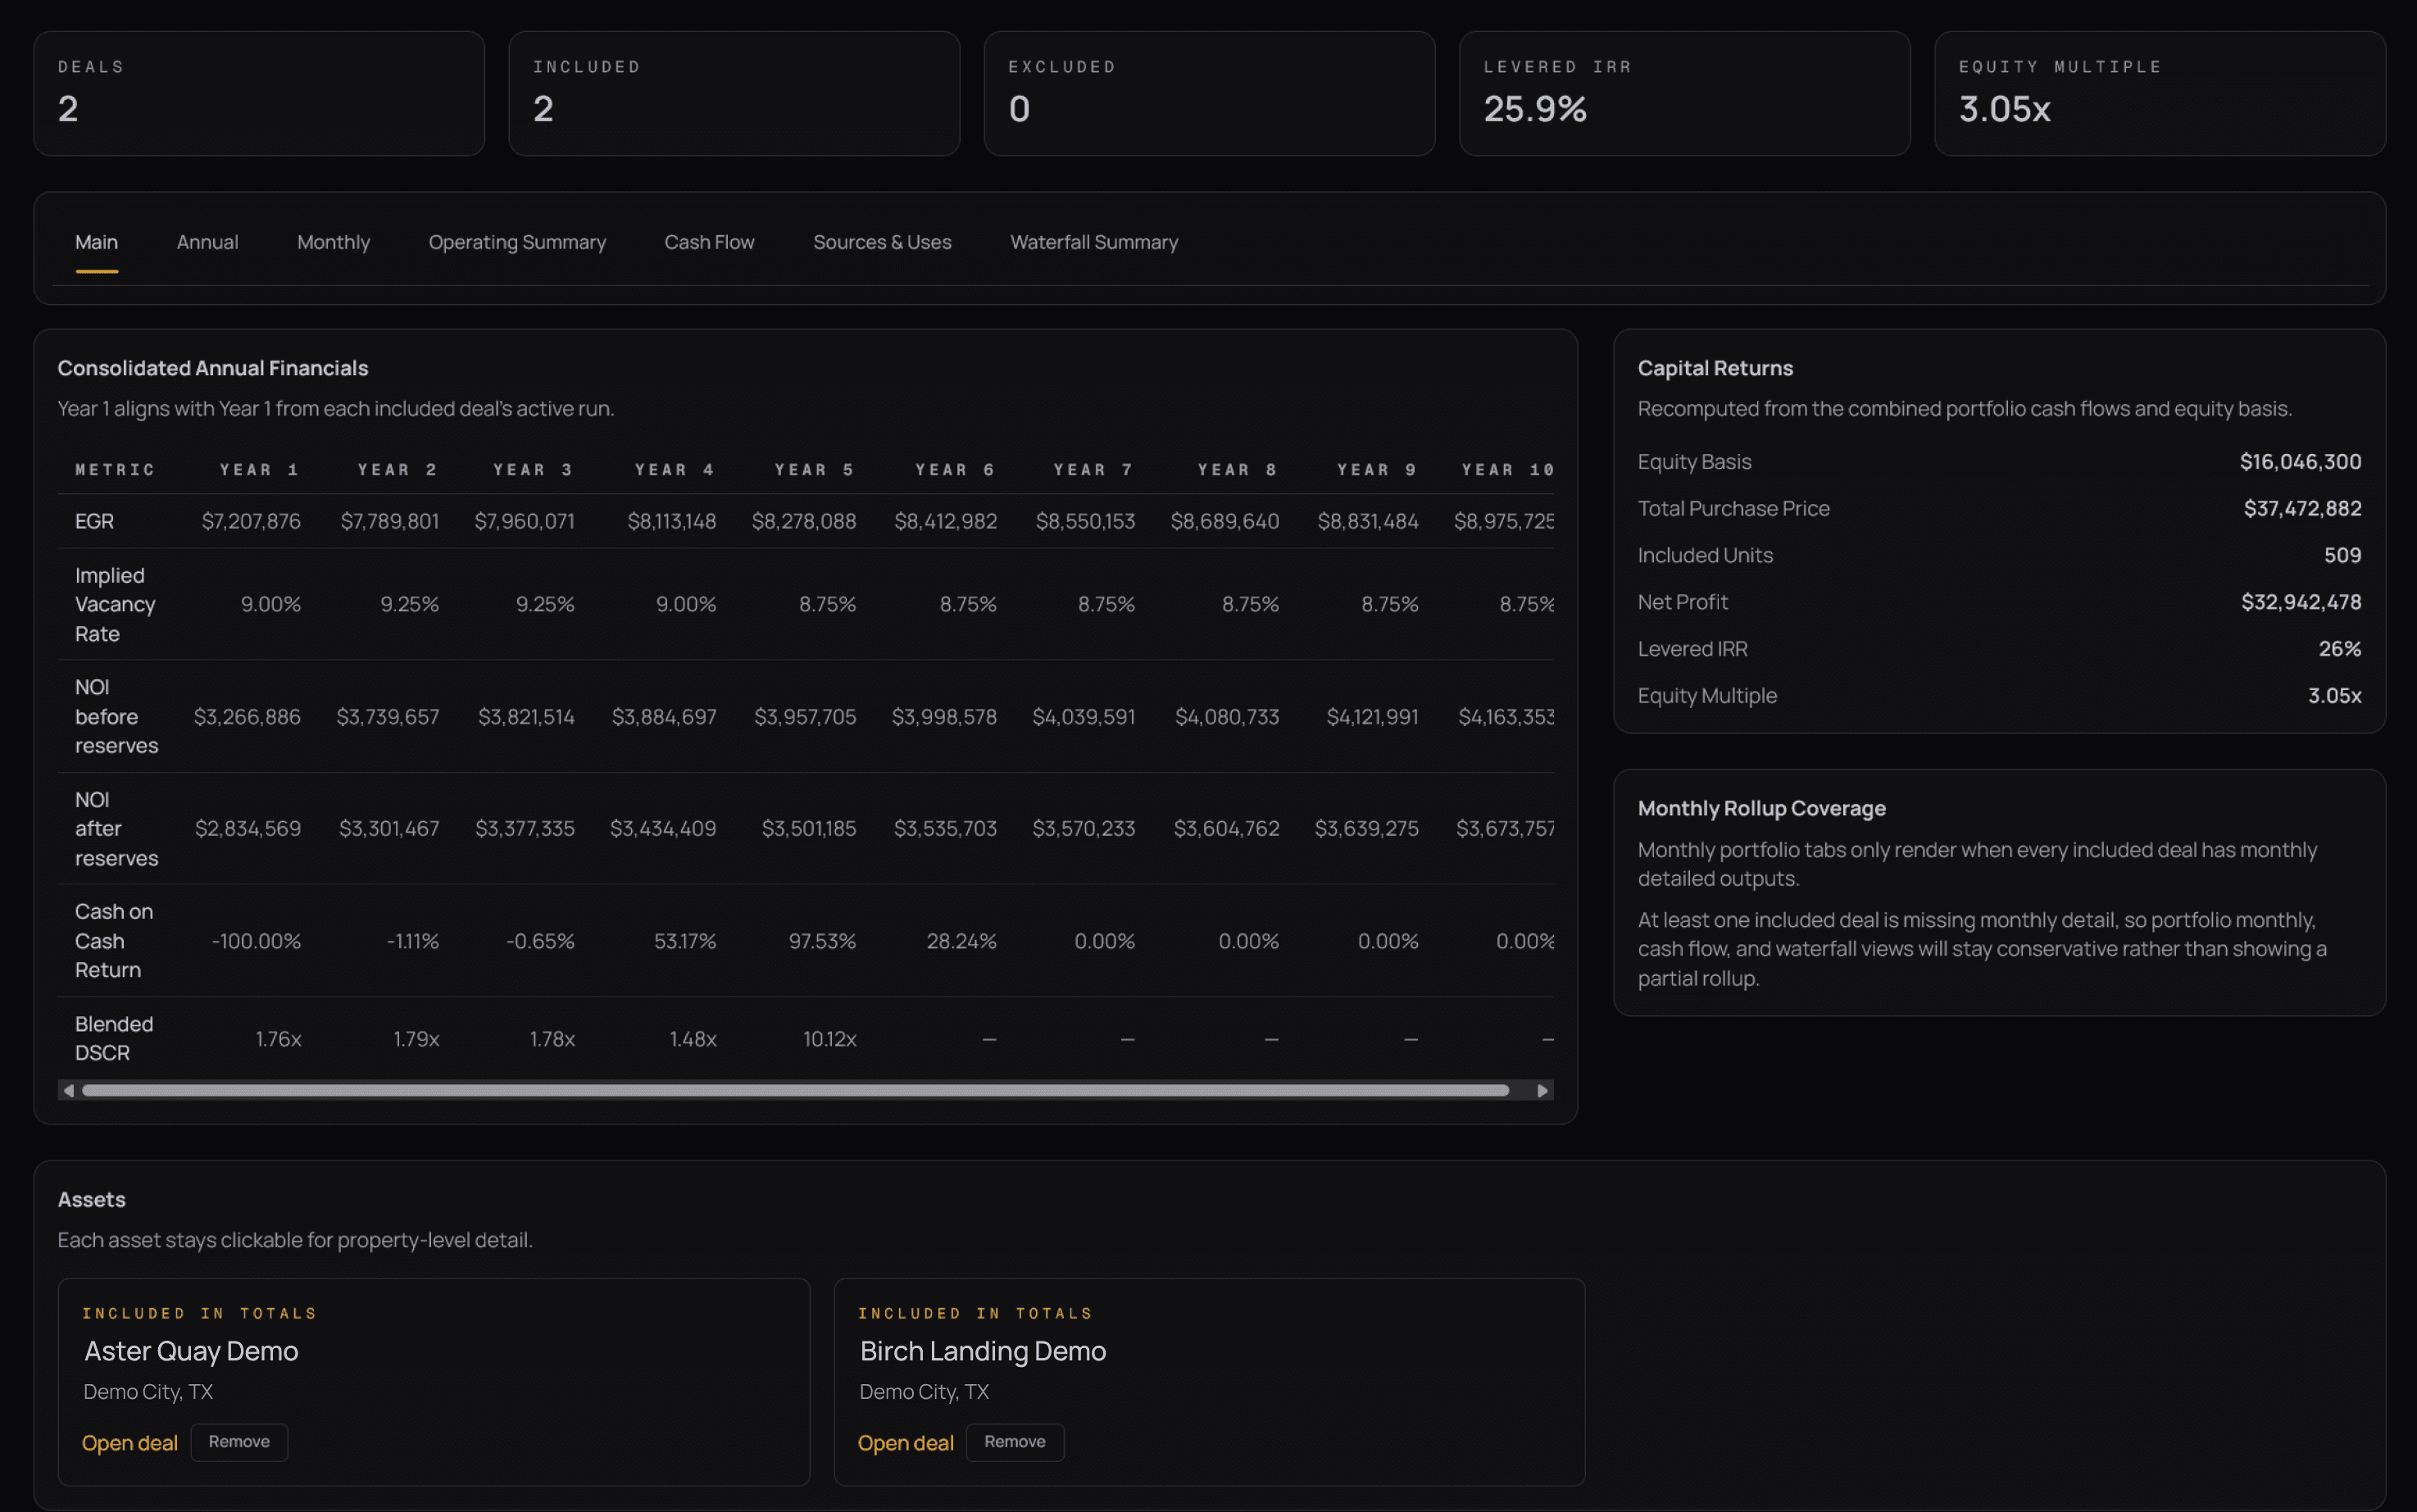Image resolution: width=2417 pixels, height=1512 pixels.
Task: Click the Equity Basis value $16,046,300
Action: pyautogui.click(x=2300, y=461)
